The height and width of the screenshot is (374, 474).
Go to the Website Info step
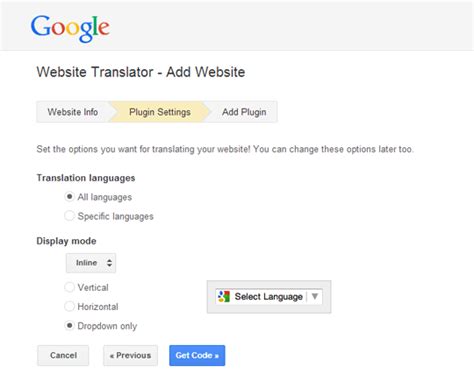coord(73,112)
